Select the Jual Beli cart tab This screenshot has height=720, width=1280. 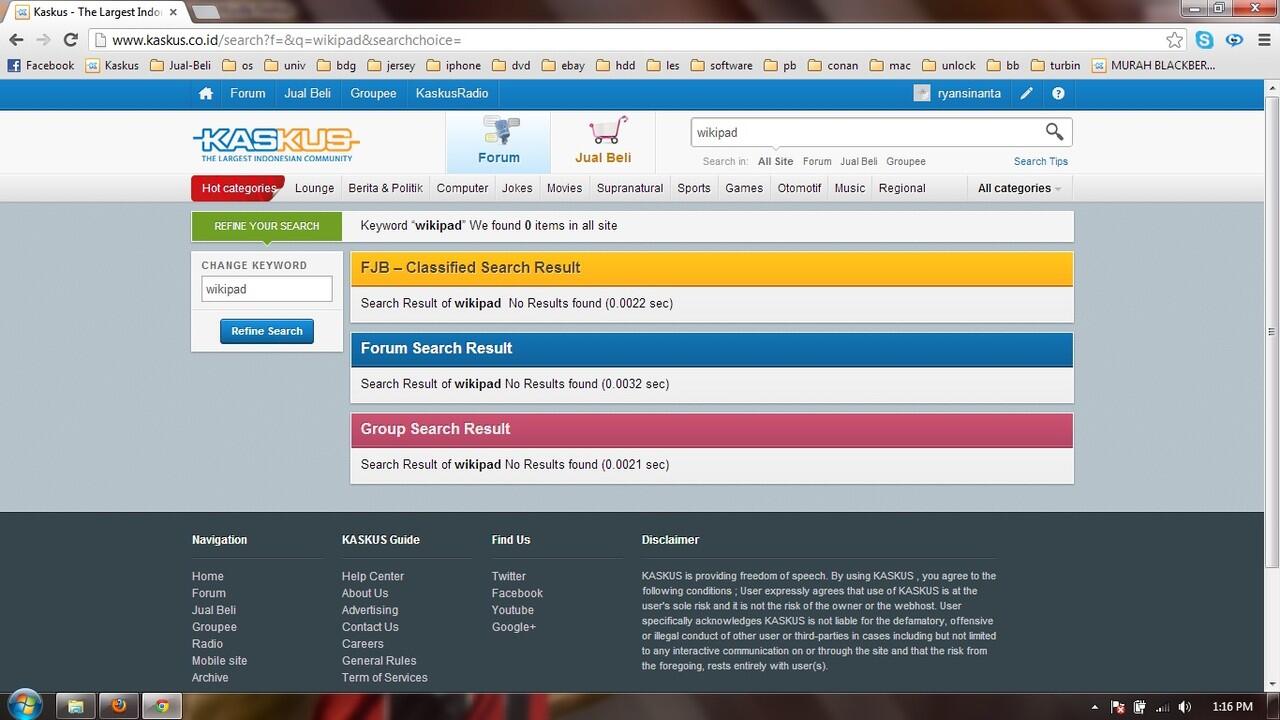point(603,141)
